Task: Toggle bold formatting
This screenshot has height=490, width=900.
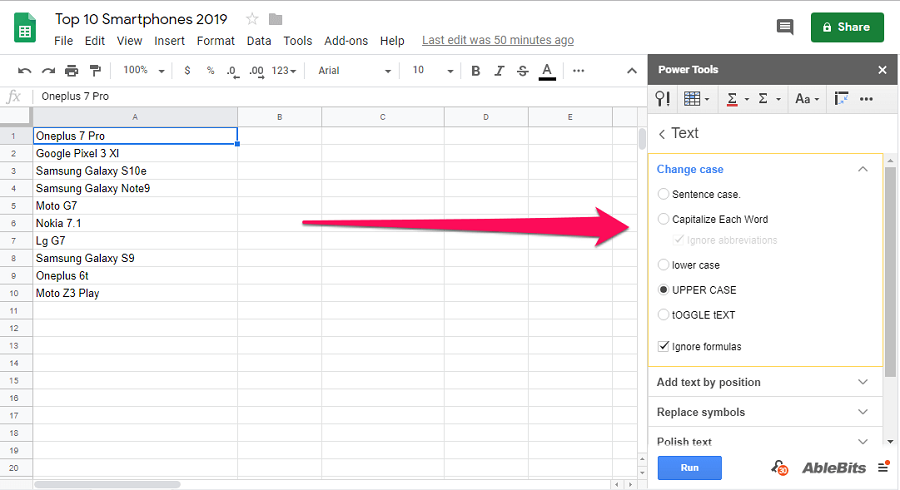Action: pos(476,71)
